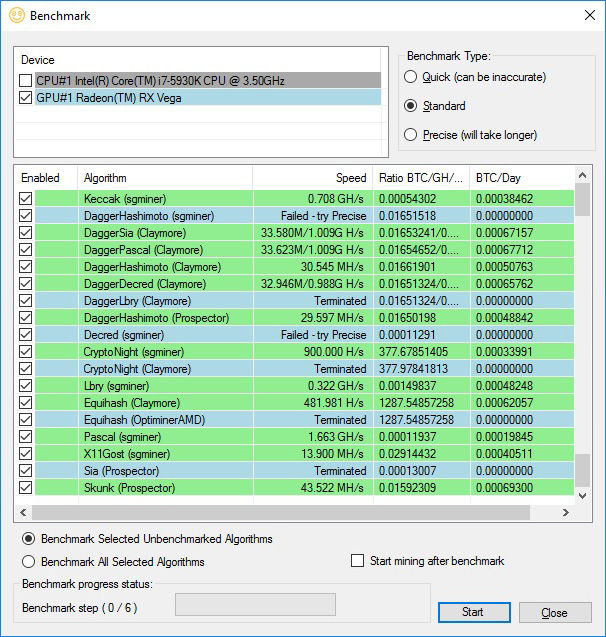606x637 pixels.
Task: Select Quick benchmark type
Action: coord(411,77)
